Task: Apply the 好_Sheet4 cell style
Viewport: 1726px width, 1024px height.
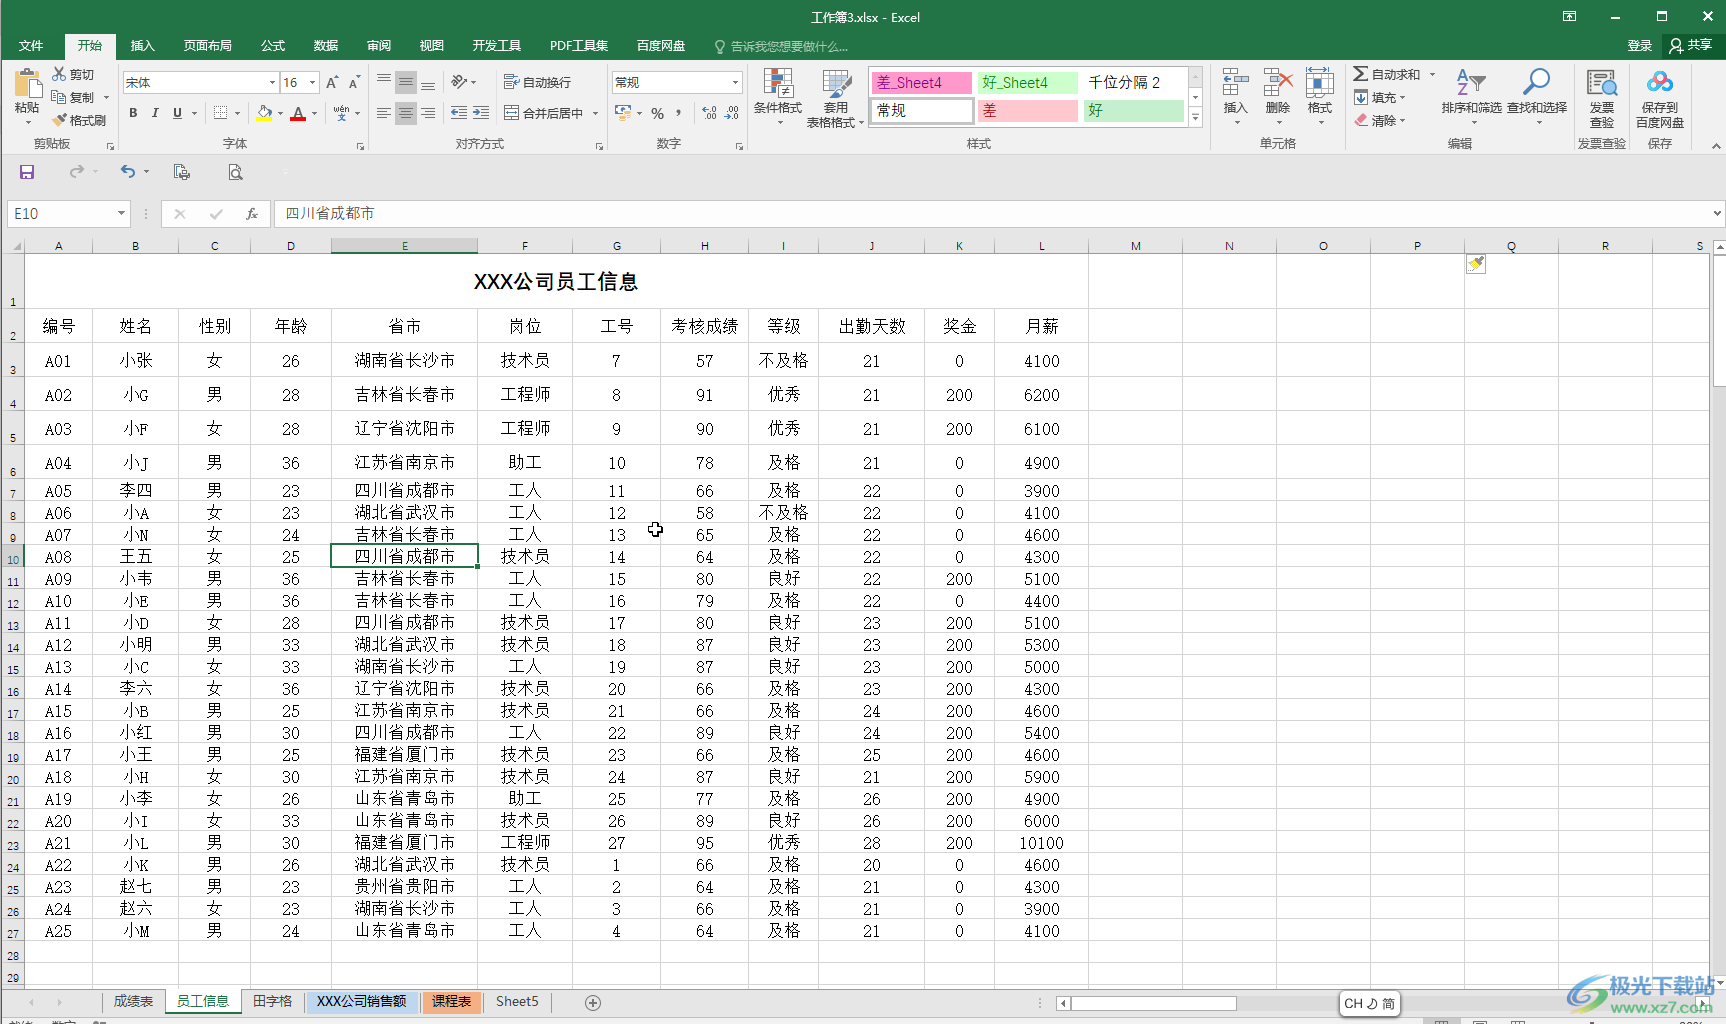Action: (x=1028, y=83)
